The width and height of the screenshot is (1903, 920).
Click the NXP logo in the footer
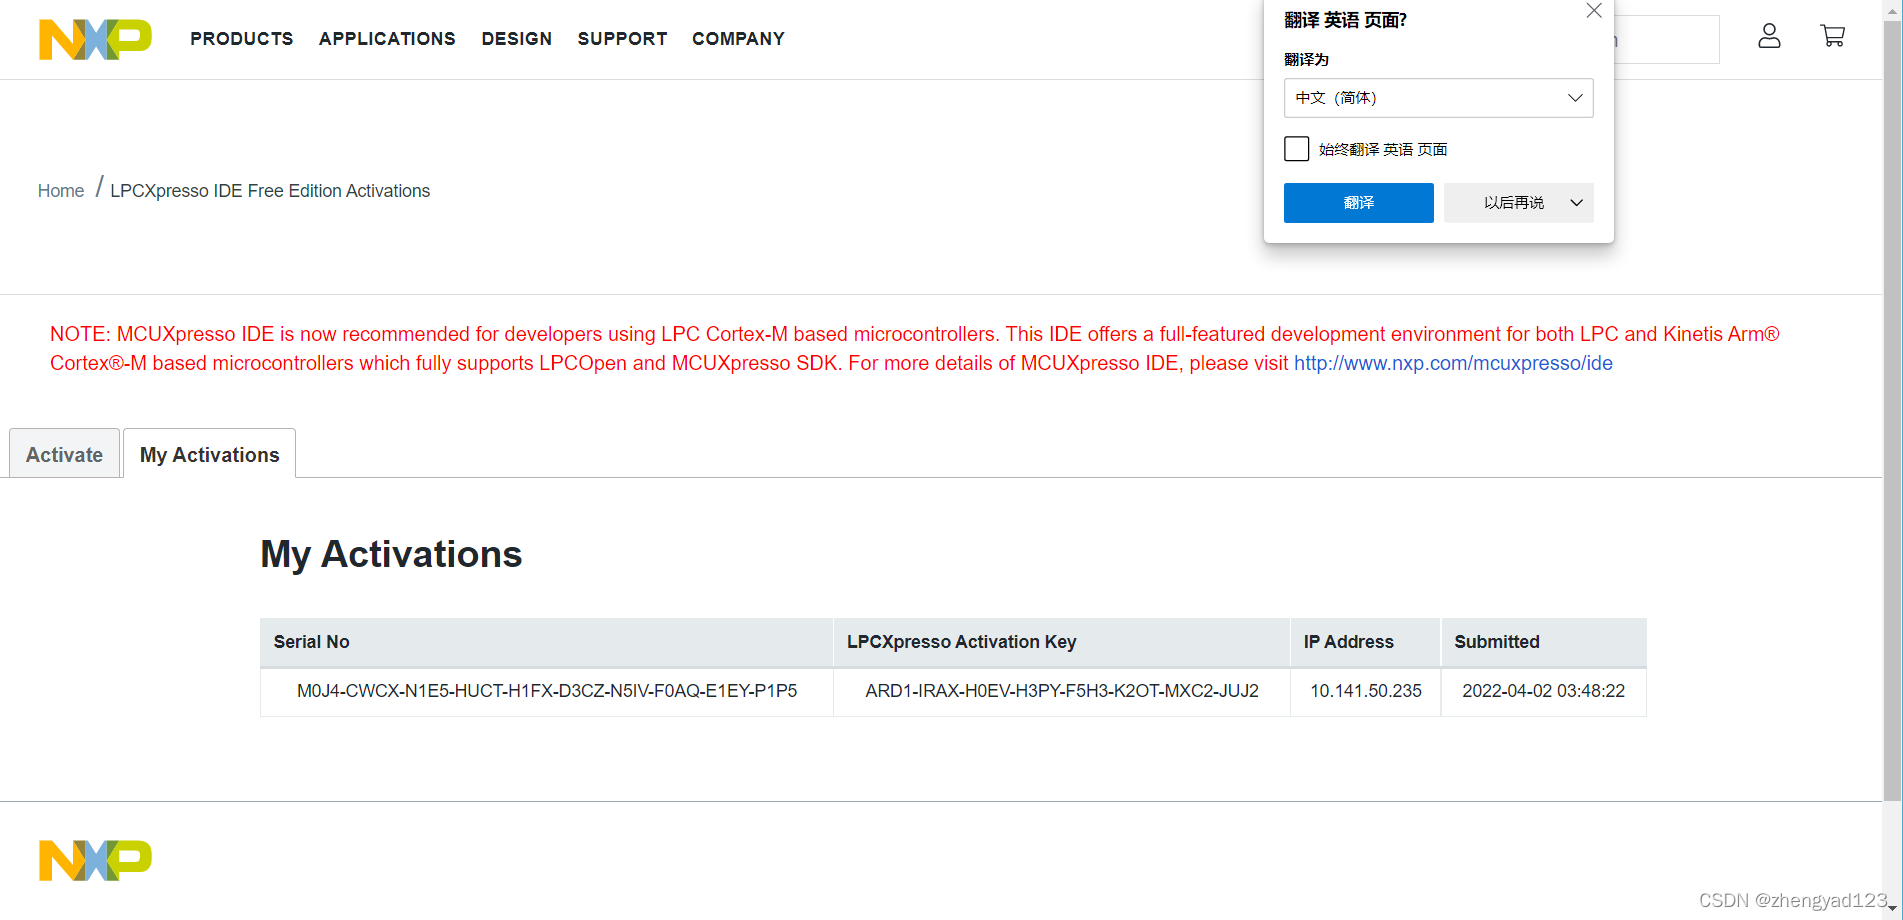95,860
